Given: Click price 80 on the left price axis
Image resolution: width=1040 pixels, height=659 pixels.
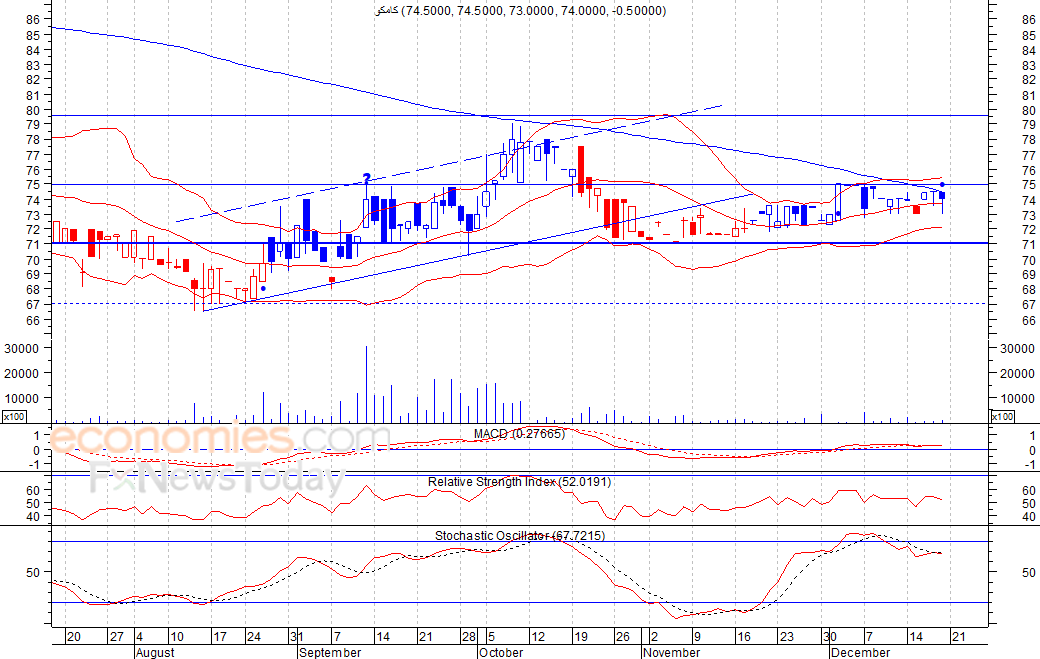Looking at the screenshot, I should (x=33, y=111).
